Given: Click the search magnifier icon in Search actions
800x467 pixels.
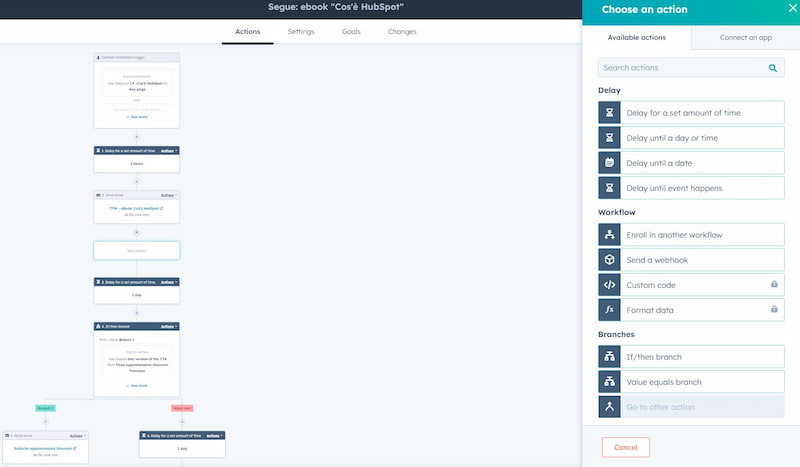Looking at the screenshot, I should tap(773, 68).
